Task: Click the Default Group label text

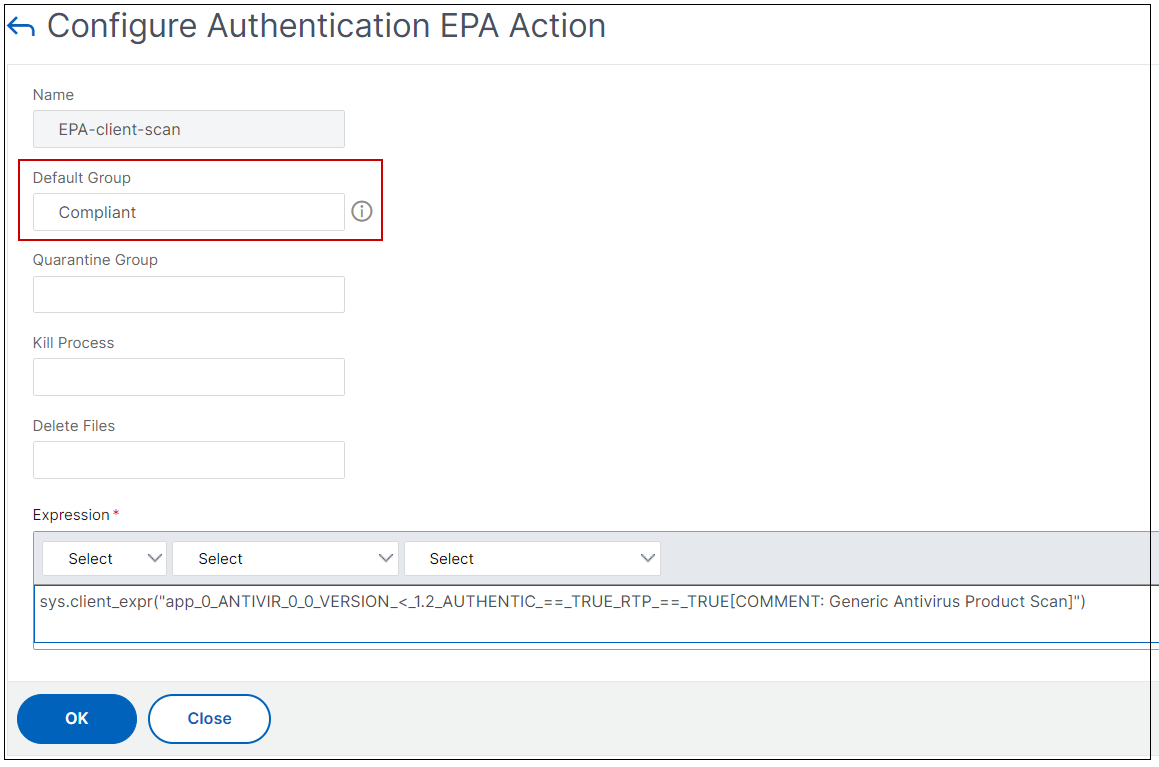Action: pos(82,178)
